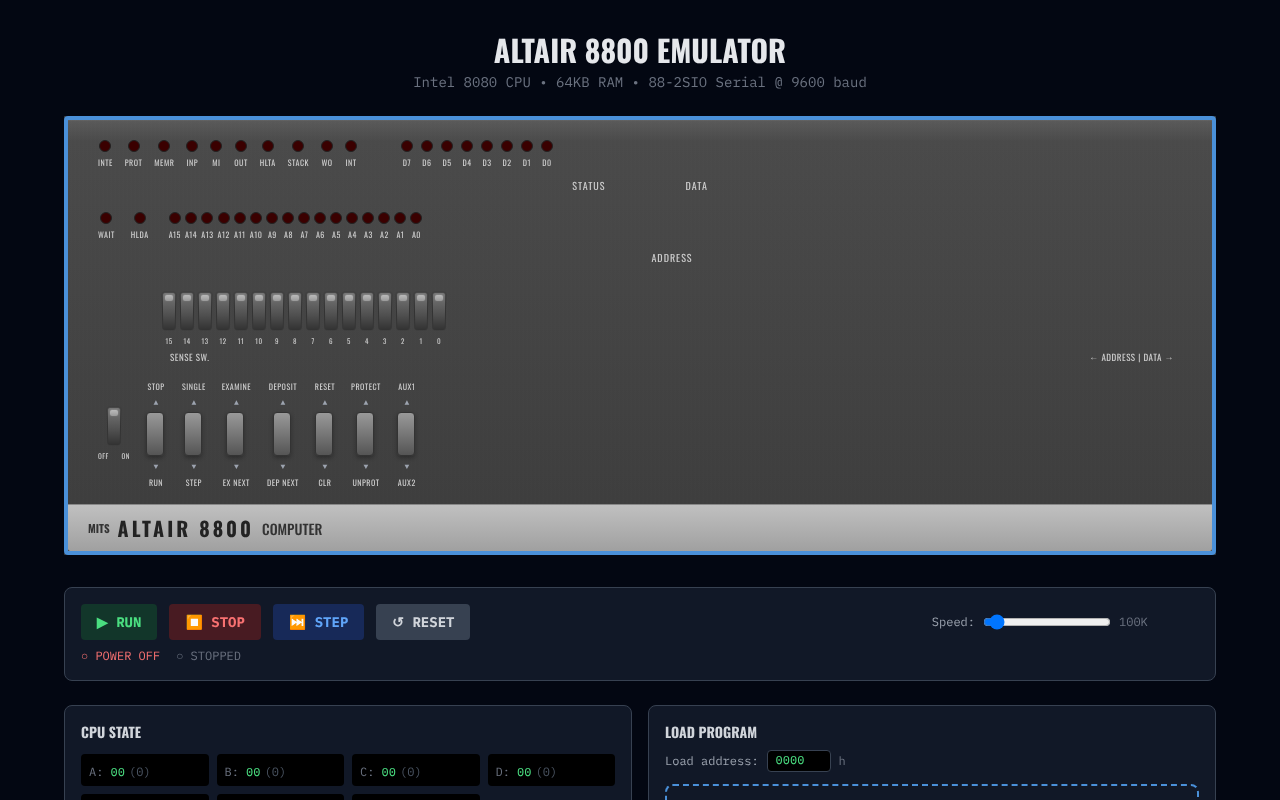Screen dimensions: 1280x800
Task: Click the C register value
Action: coord(388,772)
